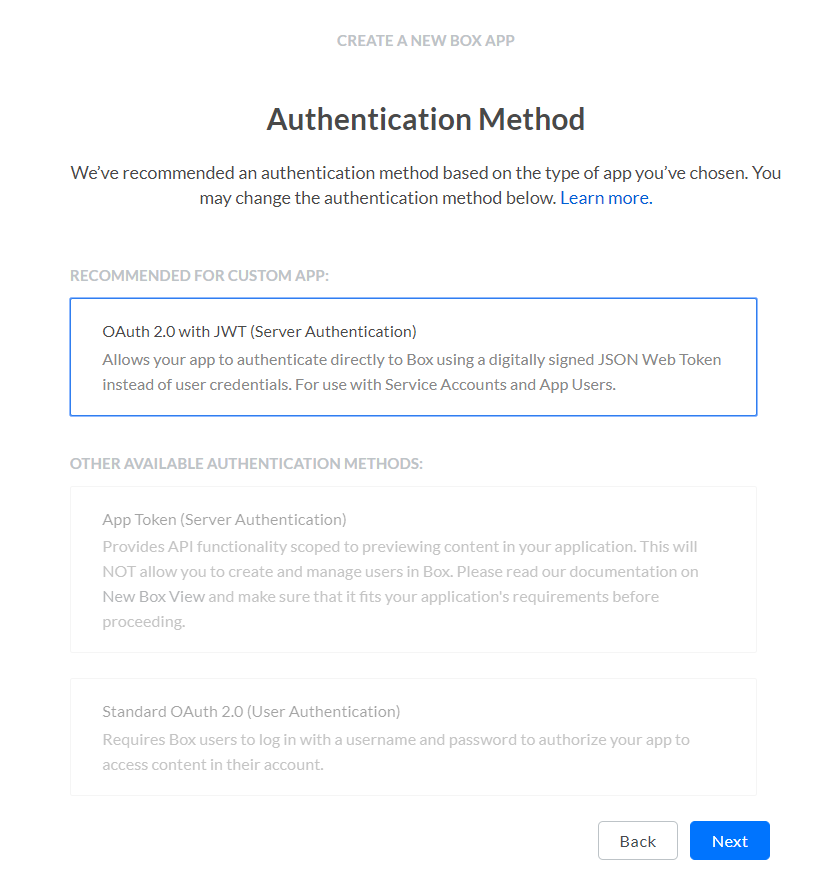Click the 'CREATE A NEW BOX APP' header text
The image size is (824, 885).
coord(425,41)
